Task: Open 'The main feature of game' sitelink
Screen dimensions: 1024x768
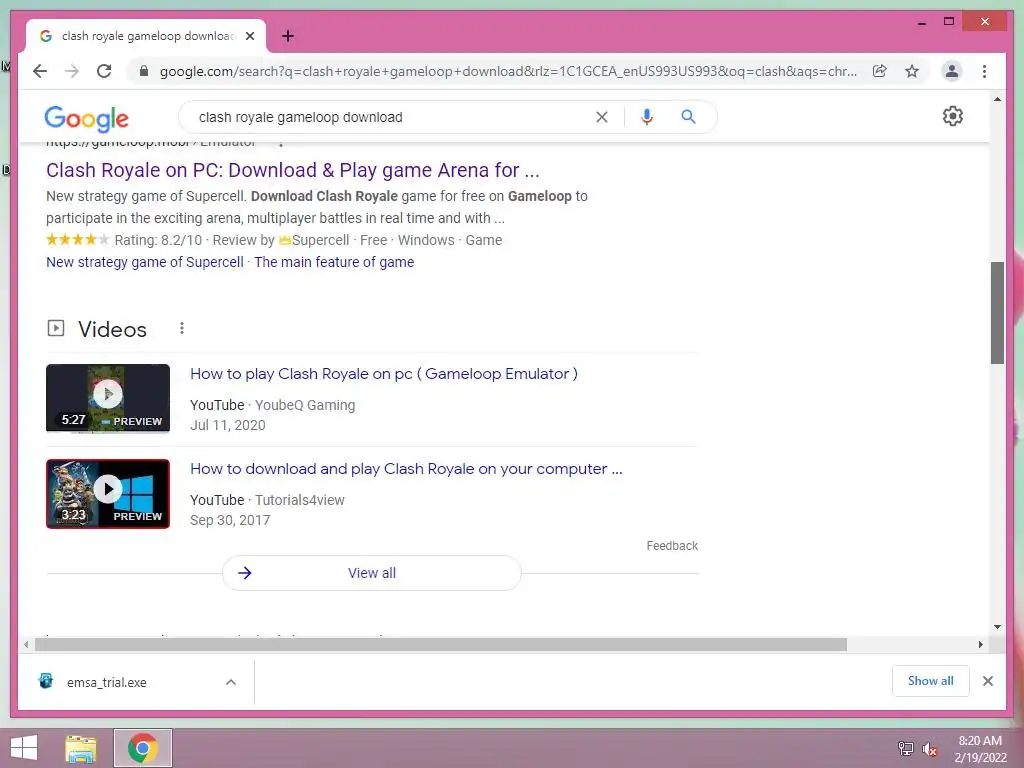Action: 334,262
